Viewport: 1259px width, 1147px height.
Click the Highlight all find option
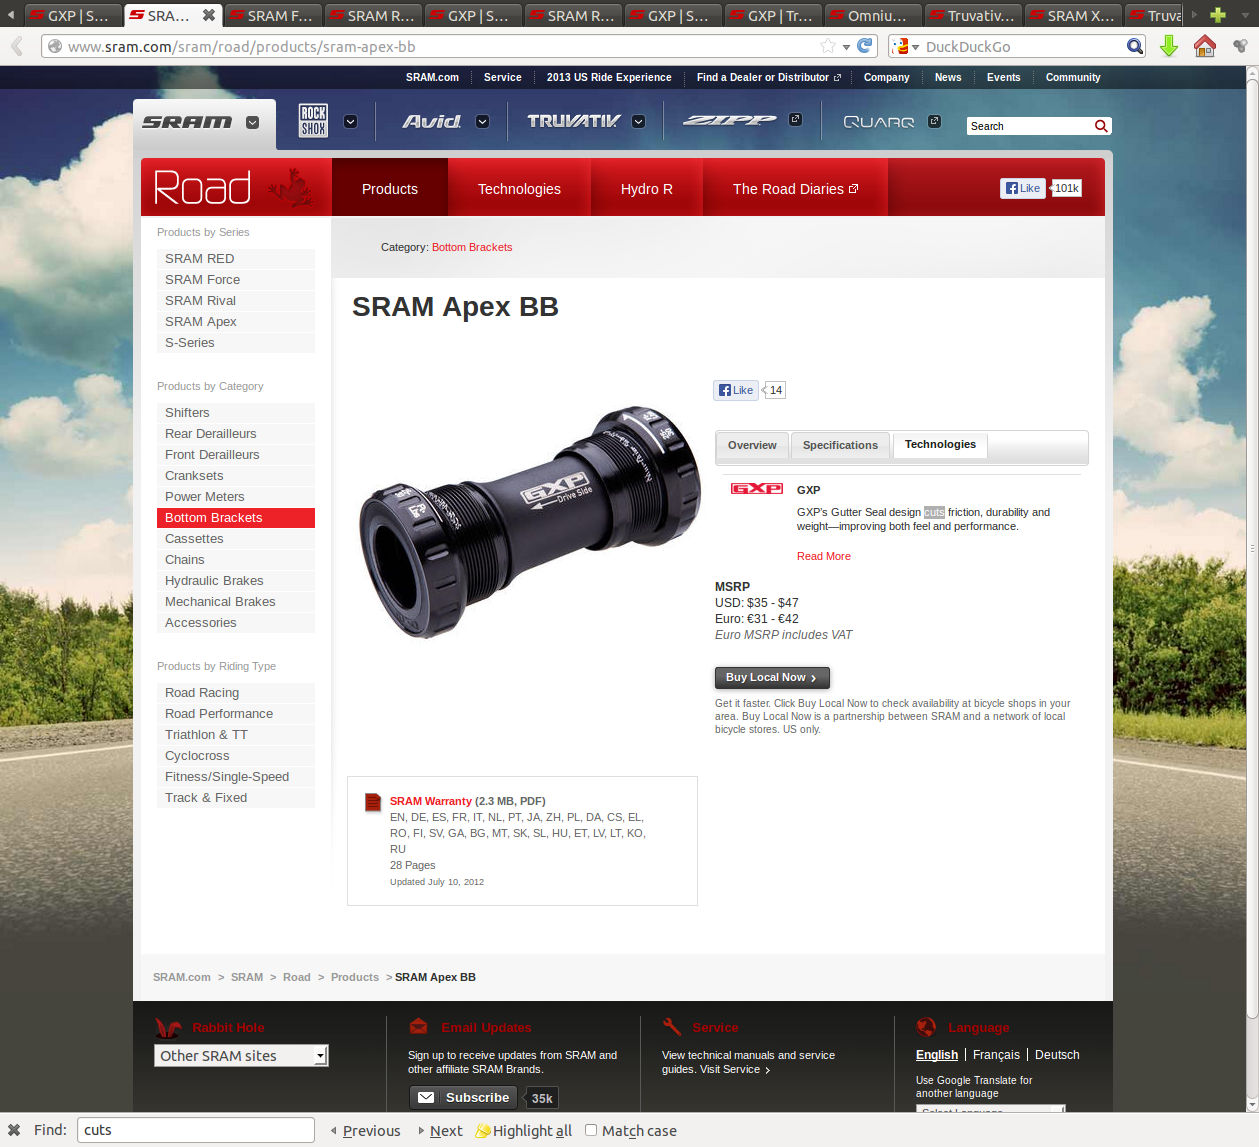[x=523, y=1131]
